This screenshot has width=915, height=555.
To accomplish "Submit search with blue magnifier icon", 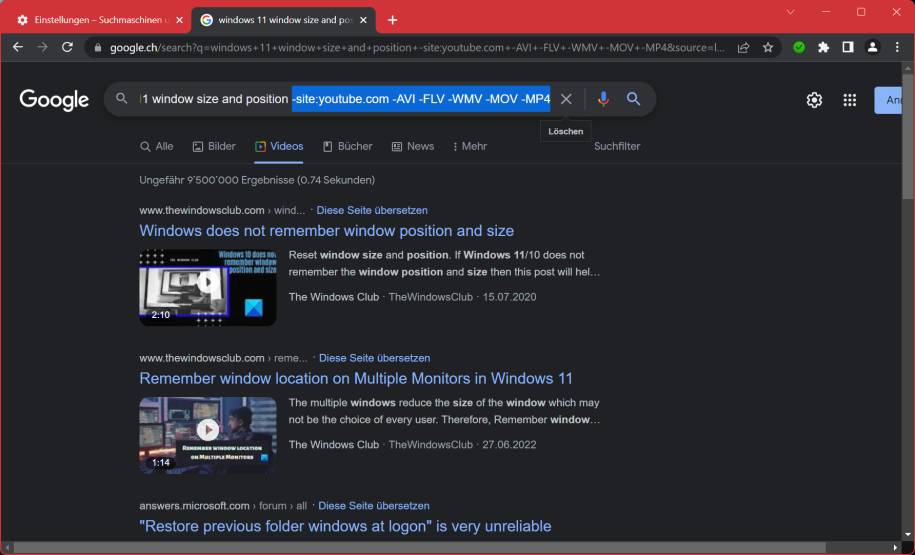I will point(633,99).
